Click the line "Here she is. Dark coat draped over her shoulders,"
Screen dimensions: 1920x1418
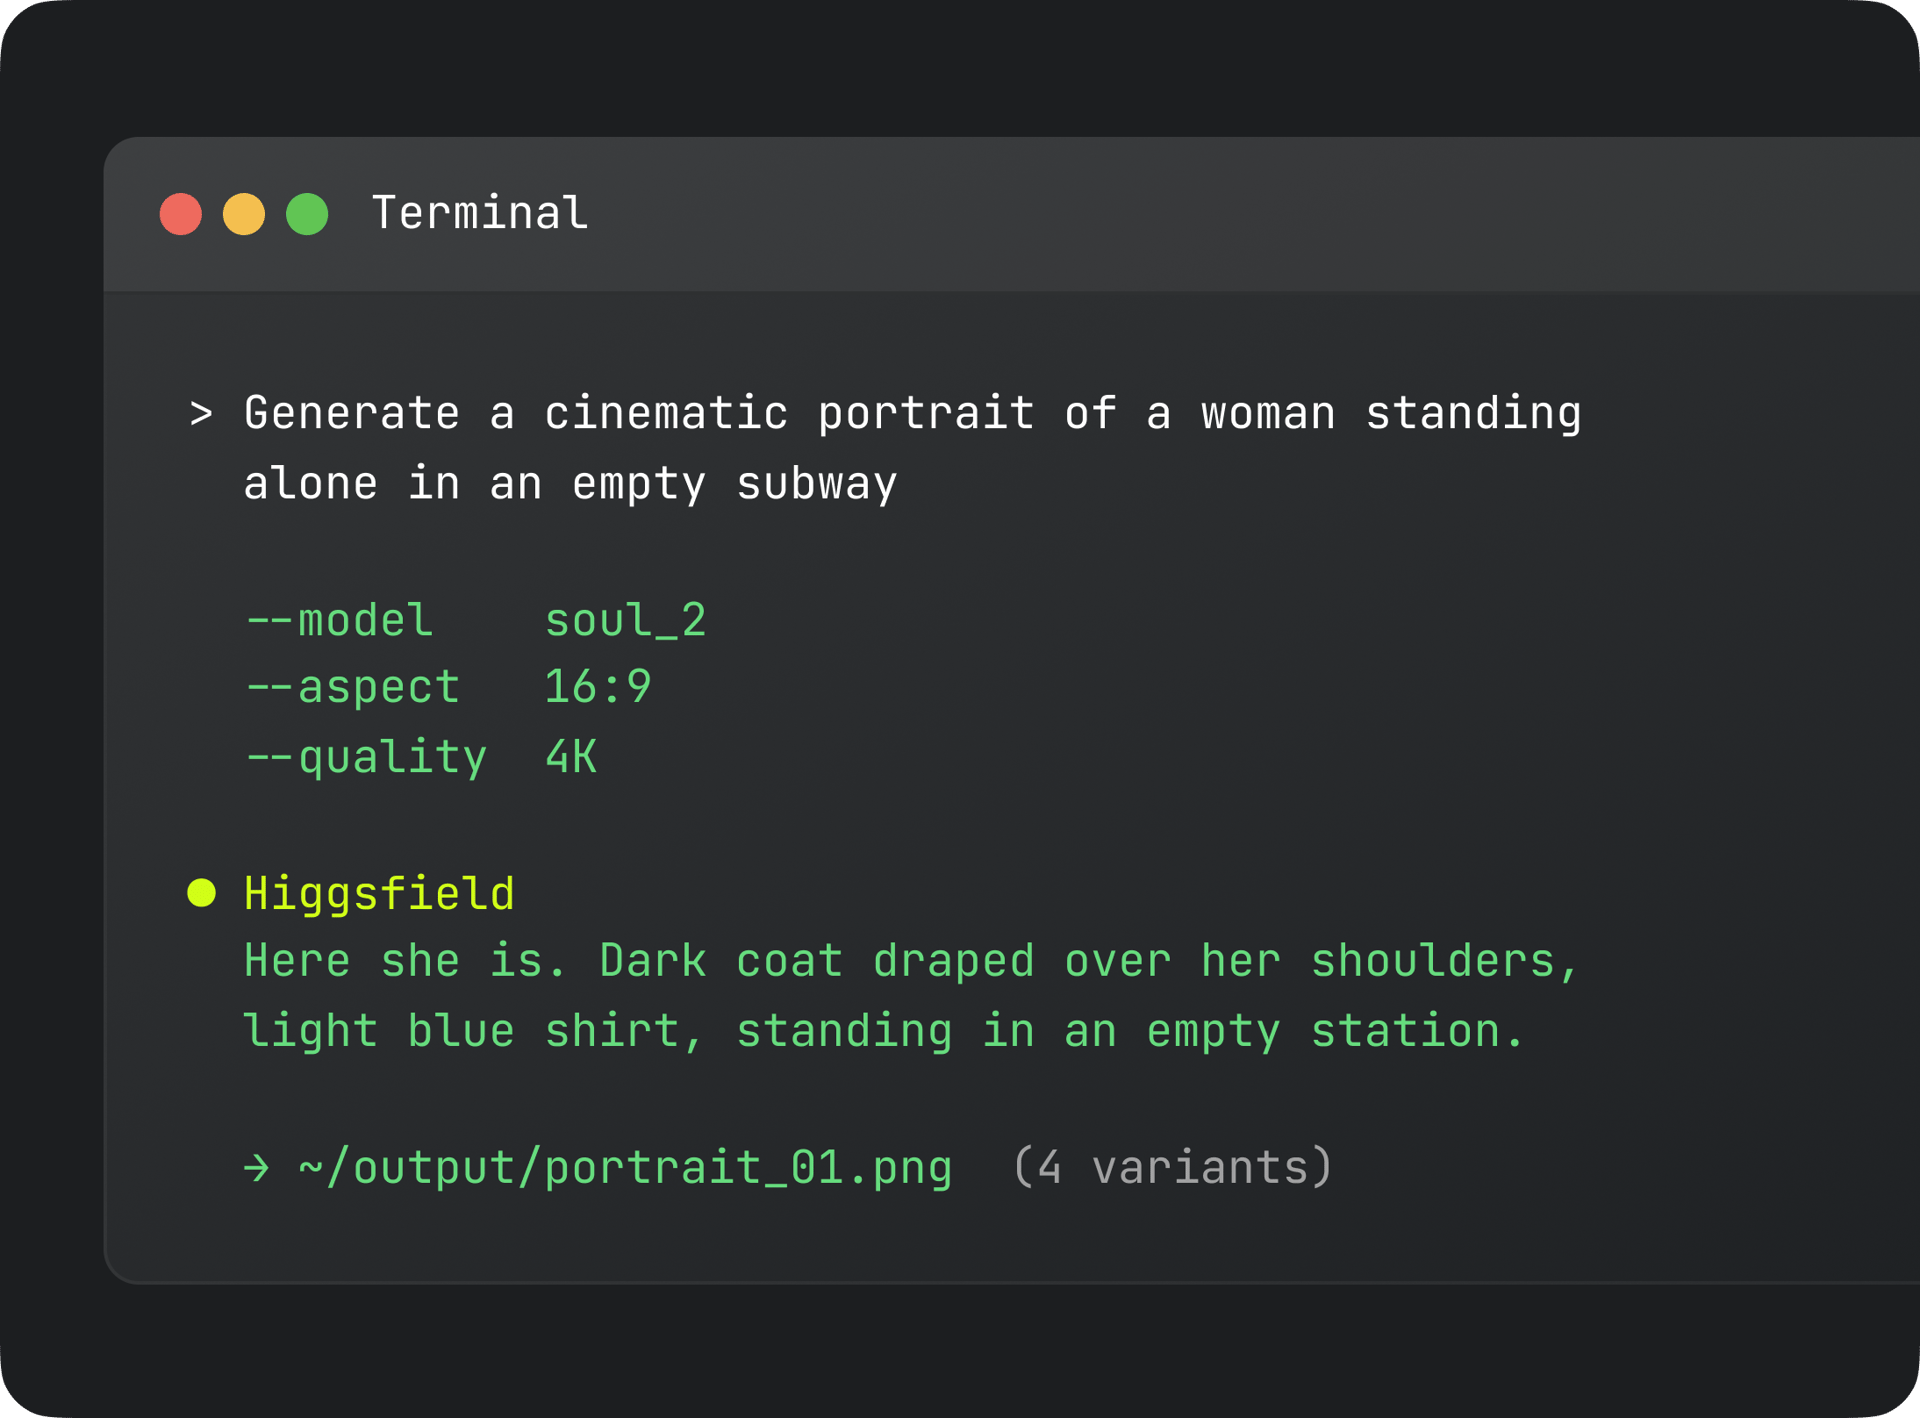point(911,962)
